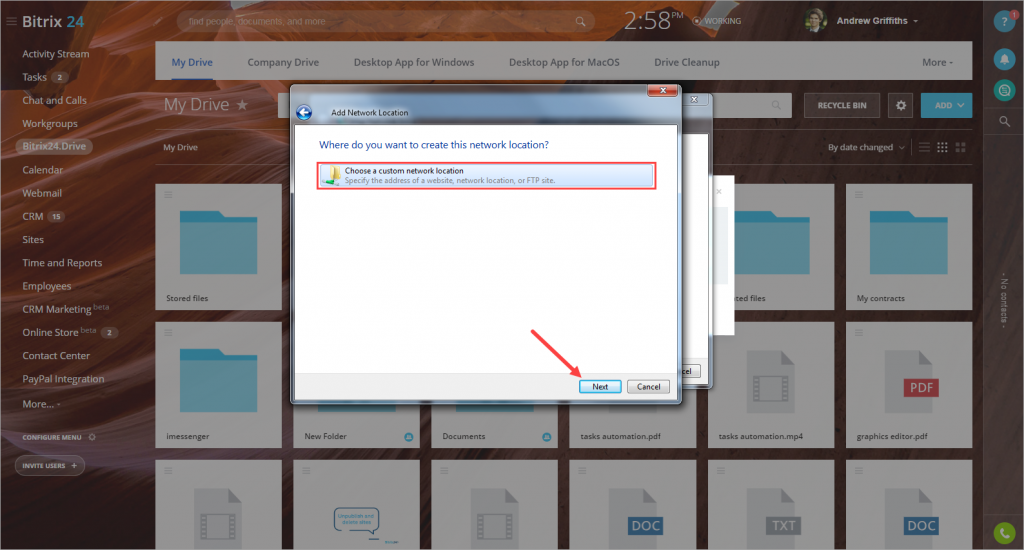Click CONFIGURE MENU link
The width and height of the screenshot is (1024, 550).
click(x=52, y=437)
